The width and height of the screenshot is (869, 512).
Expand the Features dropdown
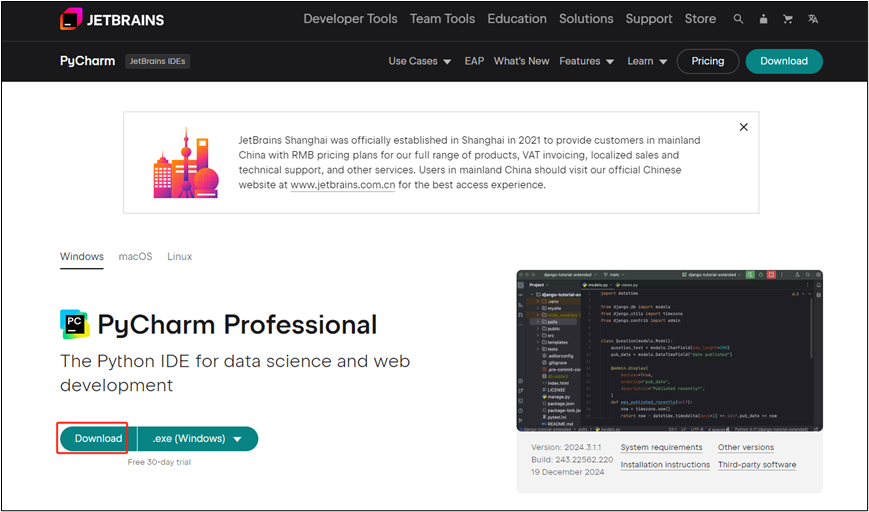(x=586, y=61)
